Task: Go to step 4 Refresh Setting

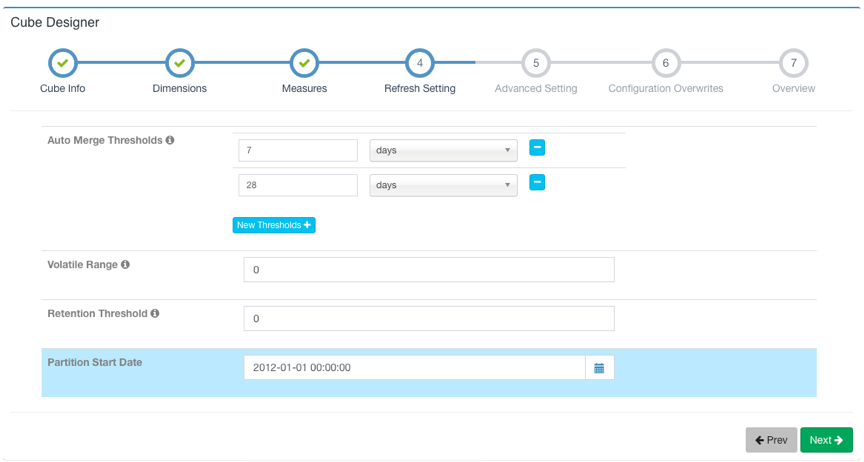Action: click(420, 63)
